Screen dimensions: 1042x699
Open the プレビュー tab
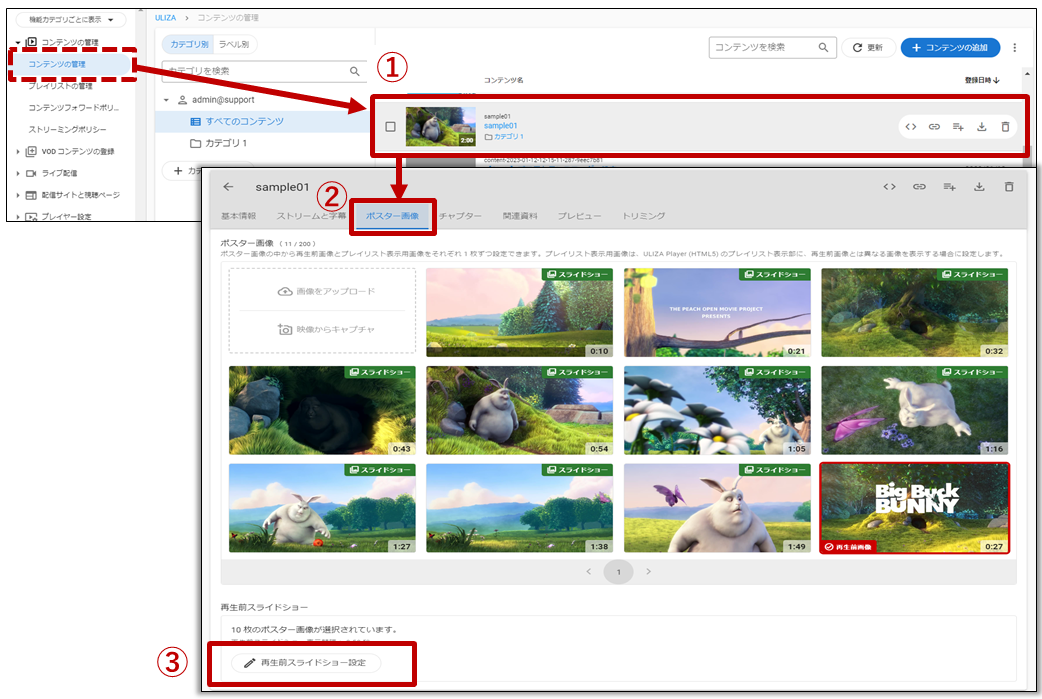[579, 216]
